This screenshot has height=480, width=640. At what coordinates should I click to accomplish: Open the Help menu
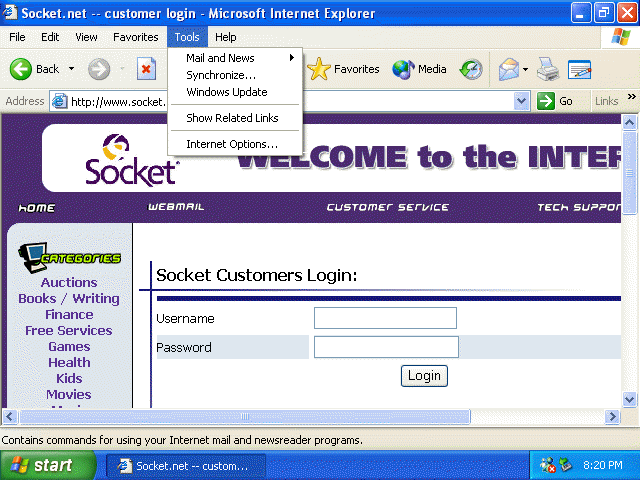(226, 37)
